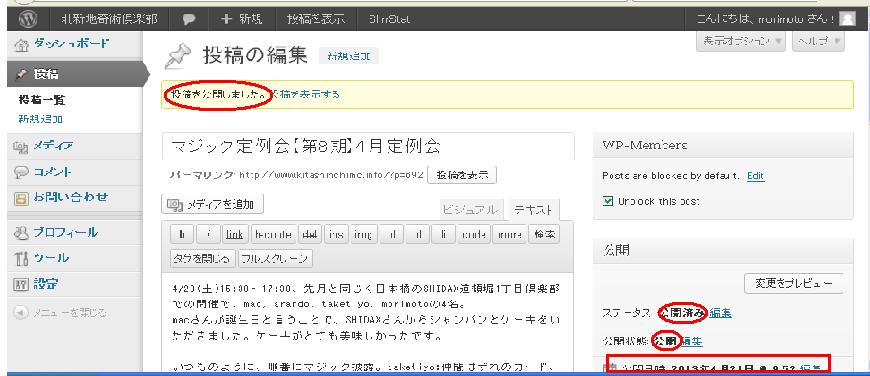Click the 検索 toolbar button
Screen dimensions: 870x376
tap(544, 235)
